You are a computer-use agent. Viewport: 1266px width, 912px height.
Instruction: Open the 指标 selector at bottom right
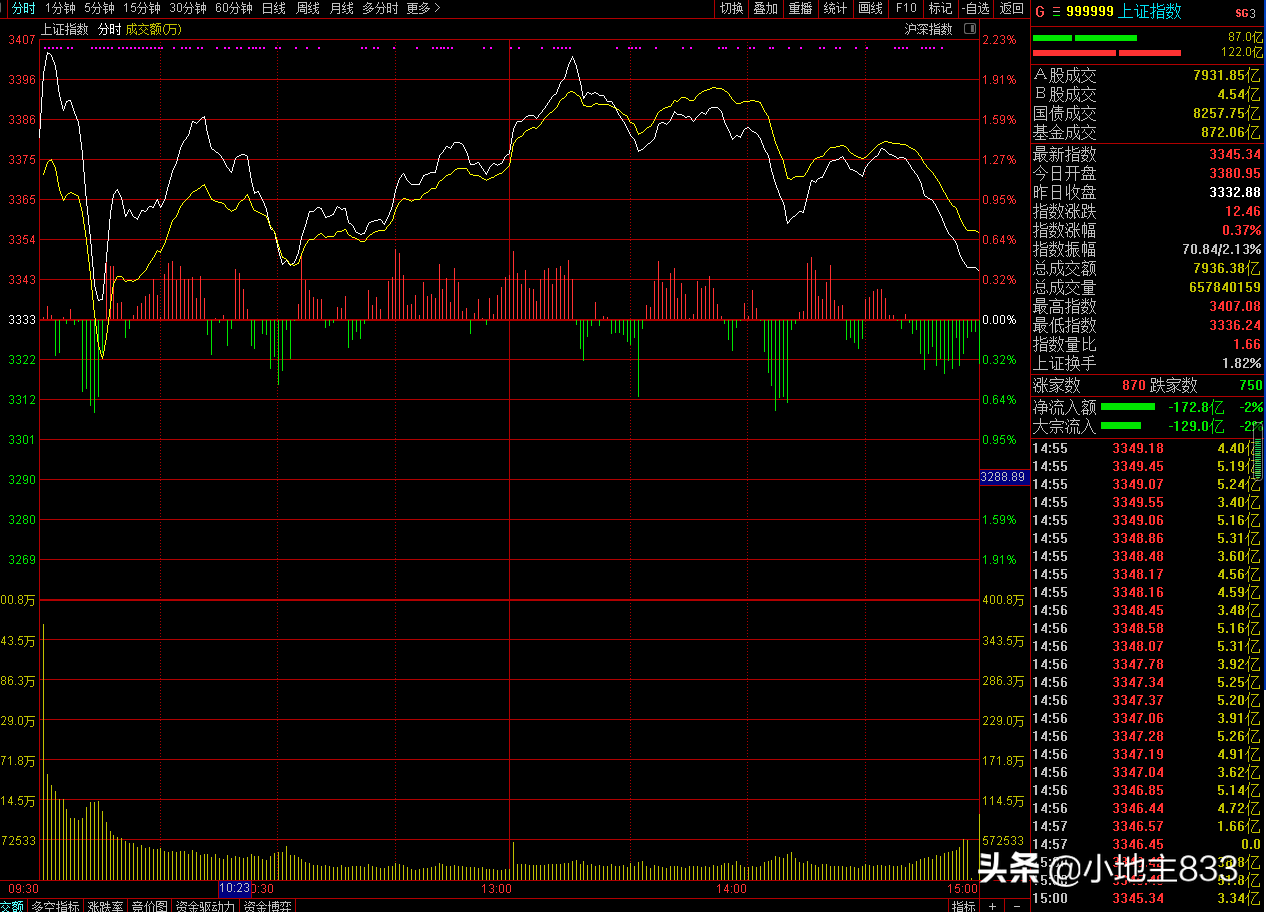click(x=963, y=906)
